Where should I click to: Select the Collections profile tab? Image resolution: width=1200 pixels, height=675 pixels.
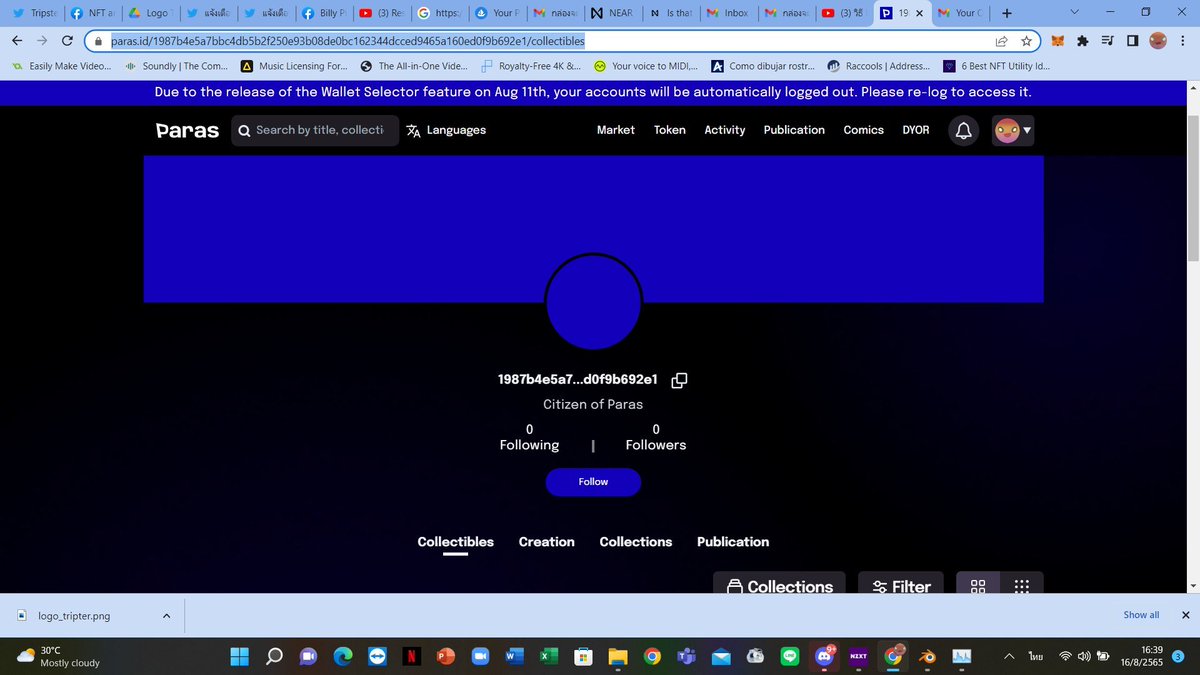(636, 542)
